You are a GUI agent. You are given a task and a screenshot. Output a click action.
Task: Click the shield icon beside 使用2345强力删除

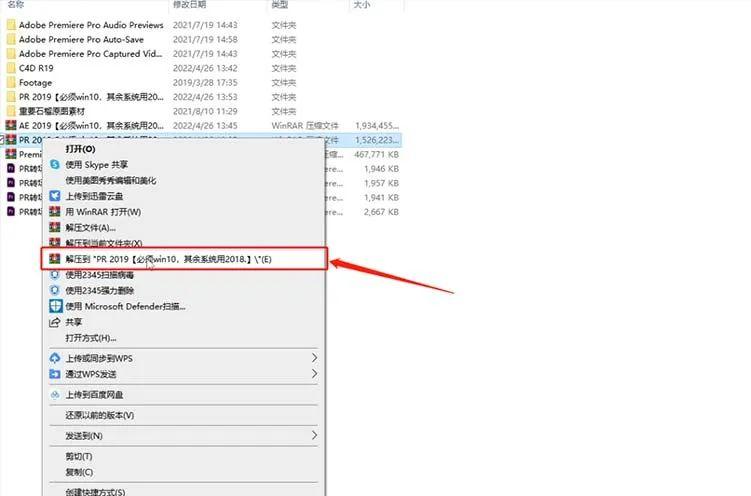pyautogui.click(x=55, y=291)
